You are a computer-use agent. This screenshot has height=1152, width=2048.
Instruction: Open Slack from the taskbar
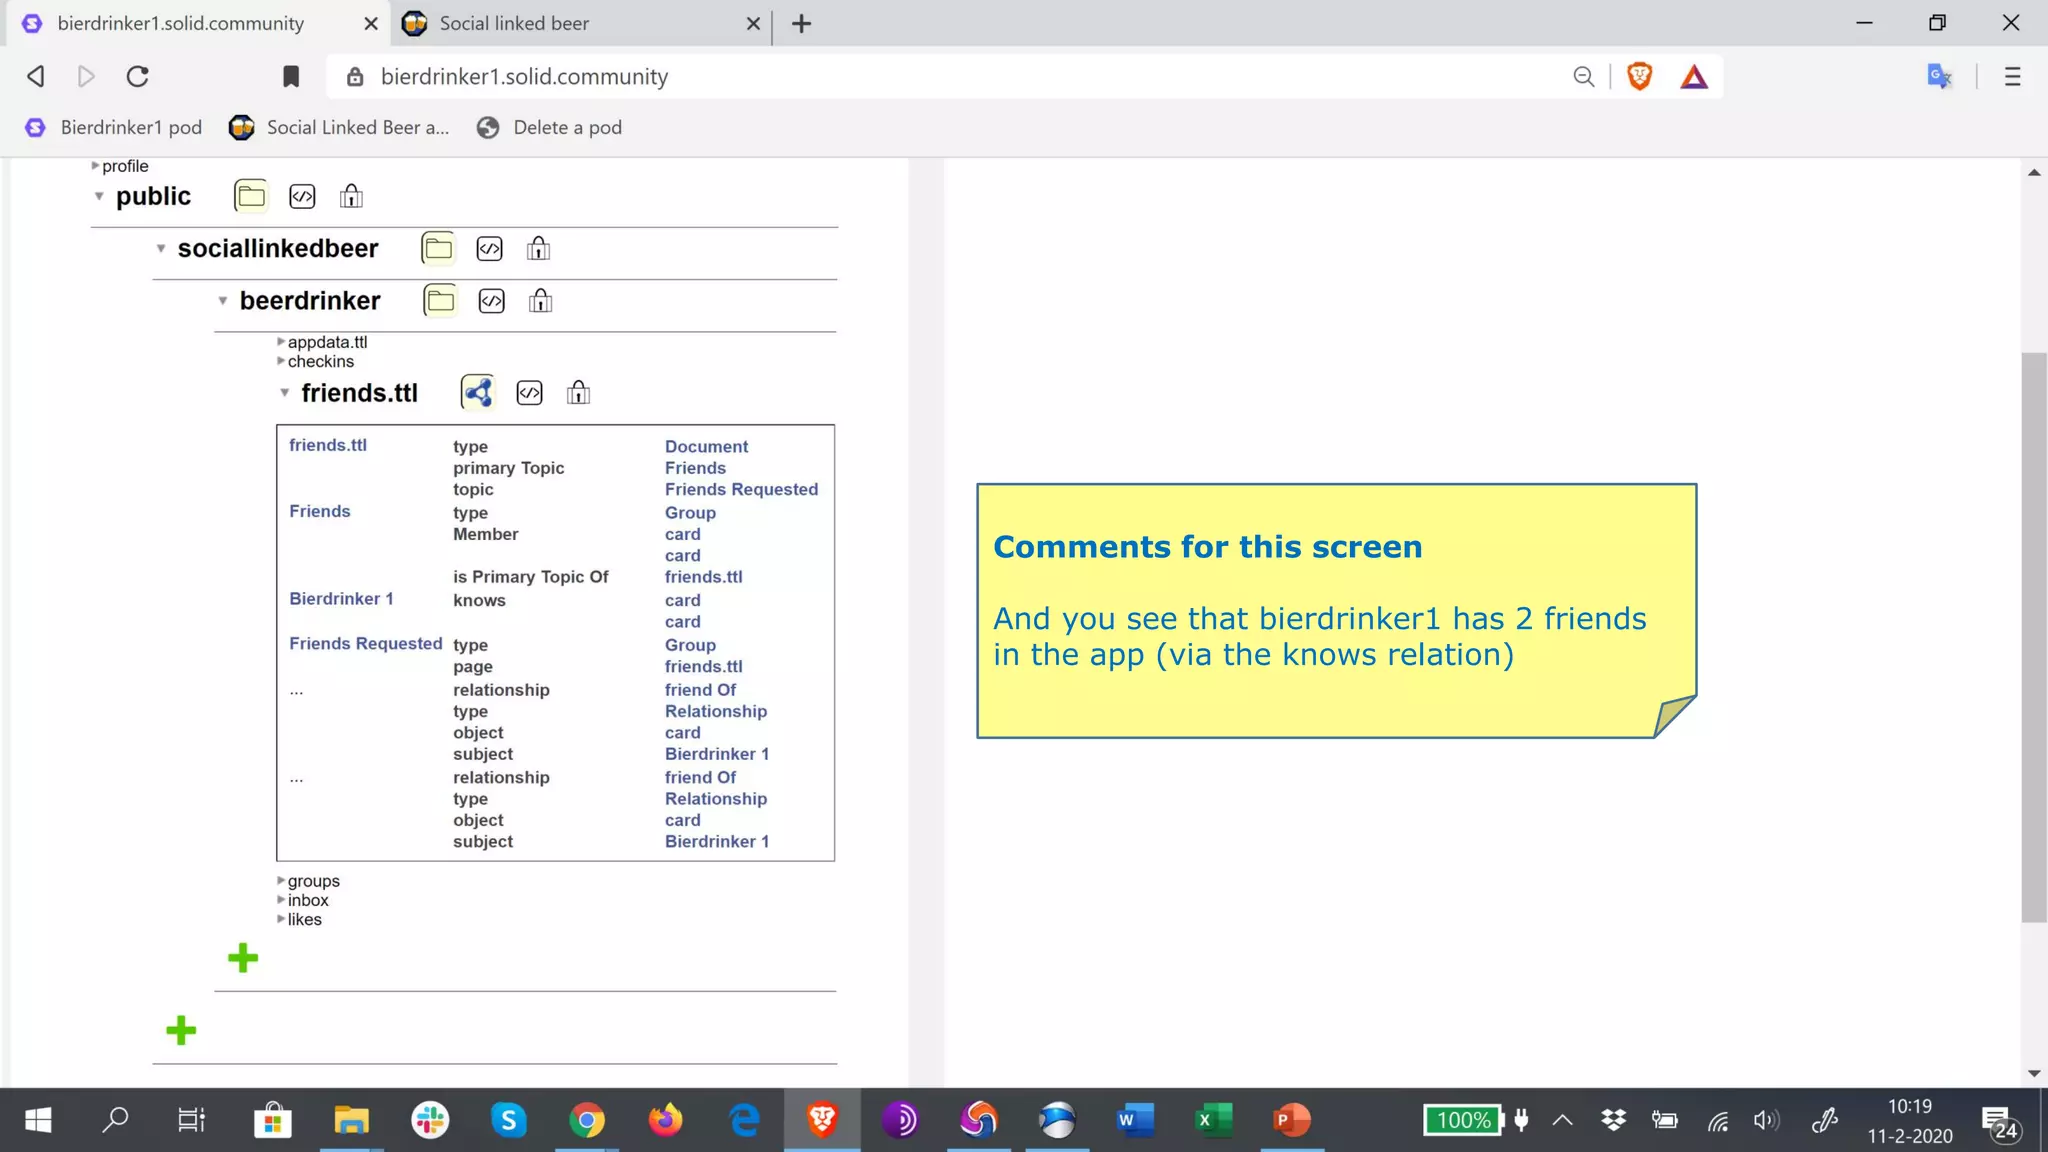[x=430, y=1120]
